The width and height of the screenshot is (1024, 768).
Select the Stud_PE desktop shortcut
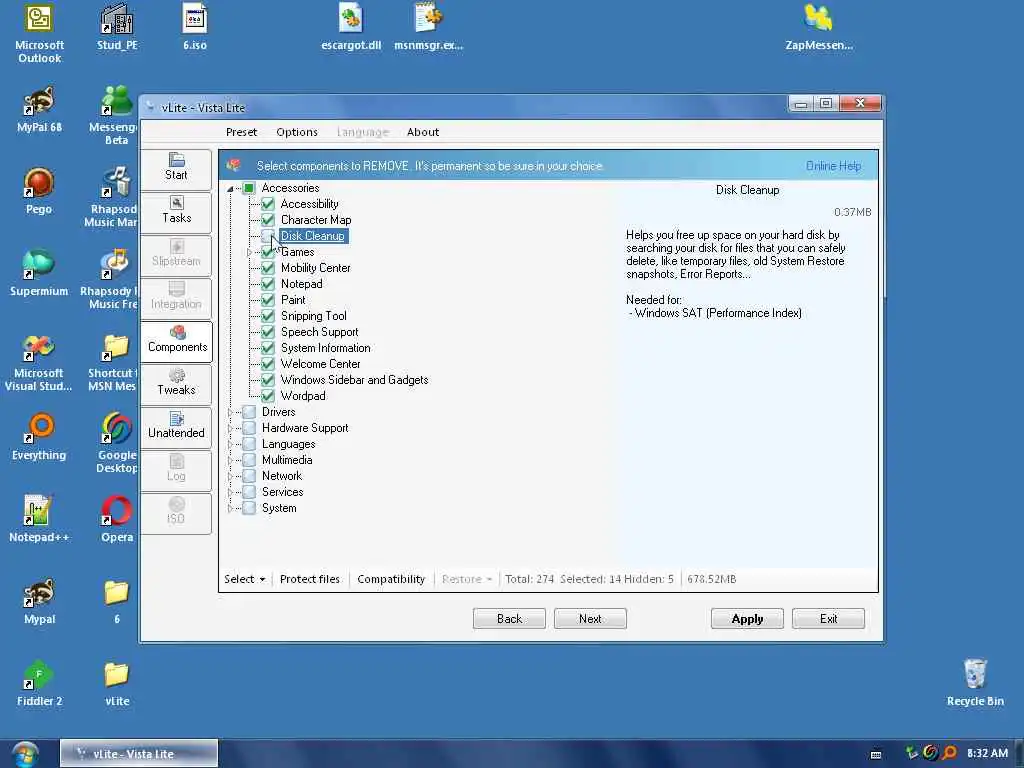117,27
